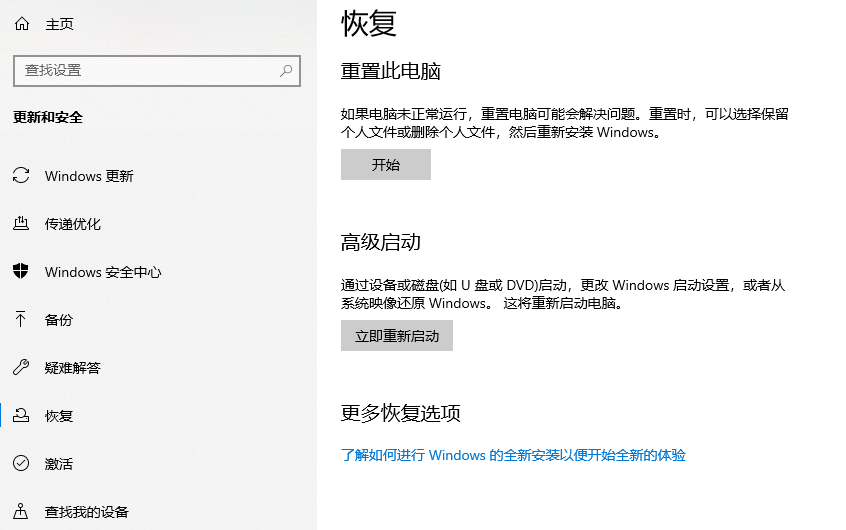Go to the 主页 home page
The width and height of the screenshot is (846, 530).
point(59,24)
